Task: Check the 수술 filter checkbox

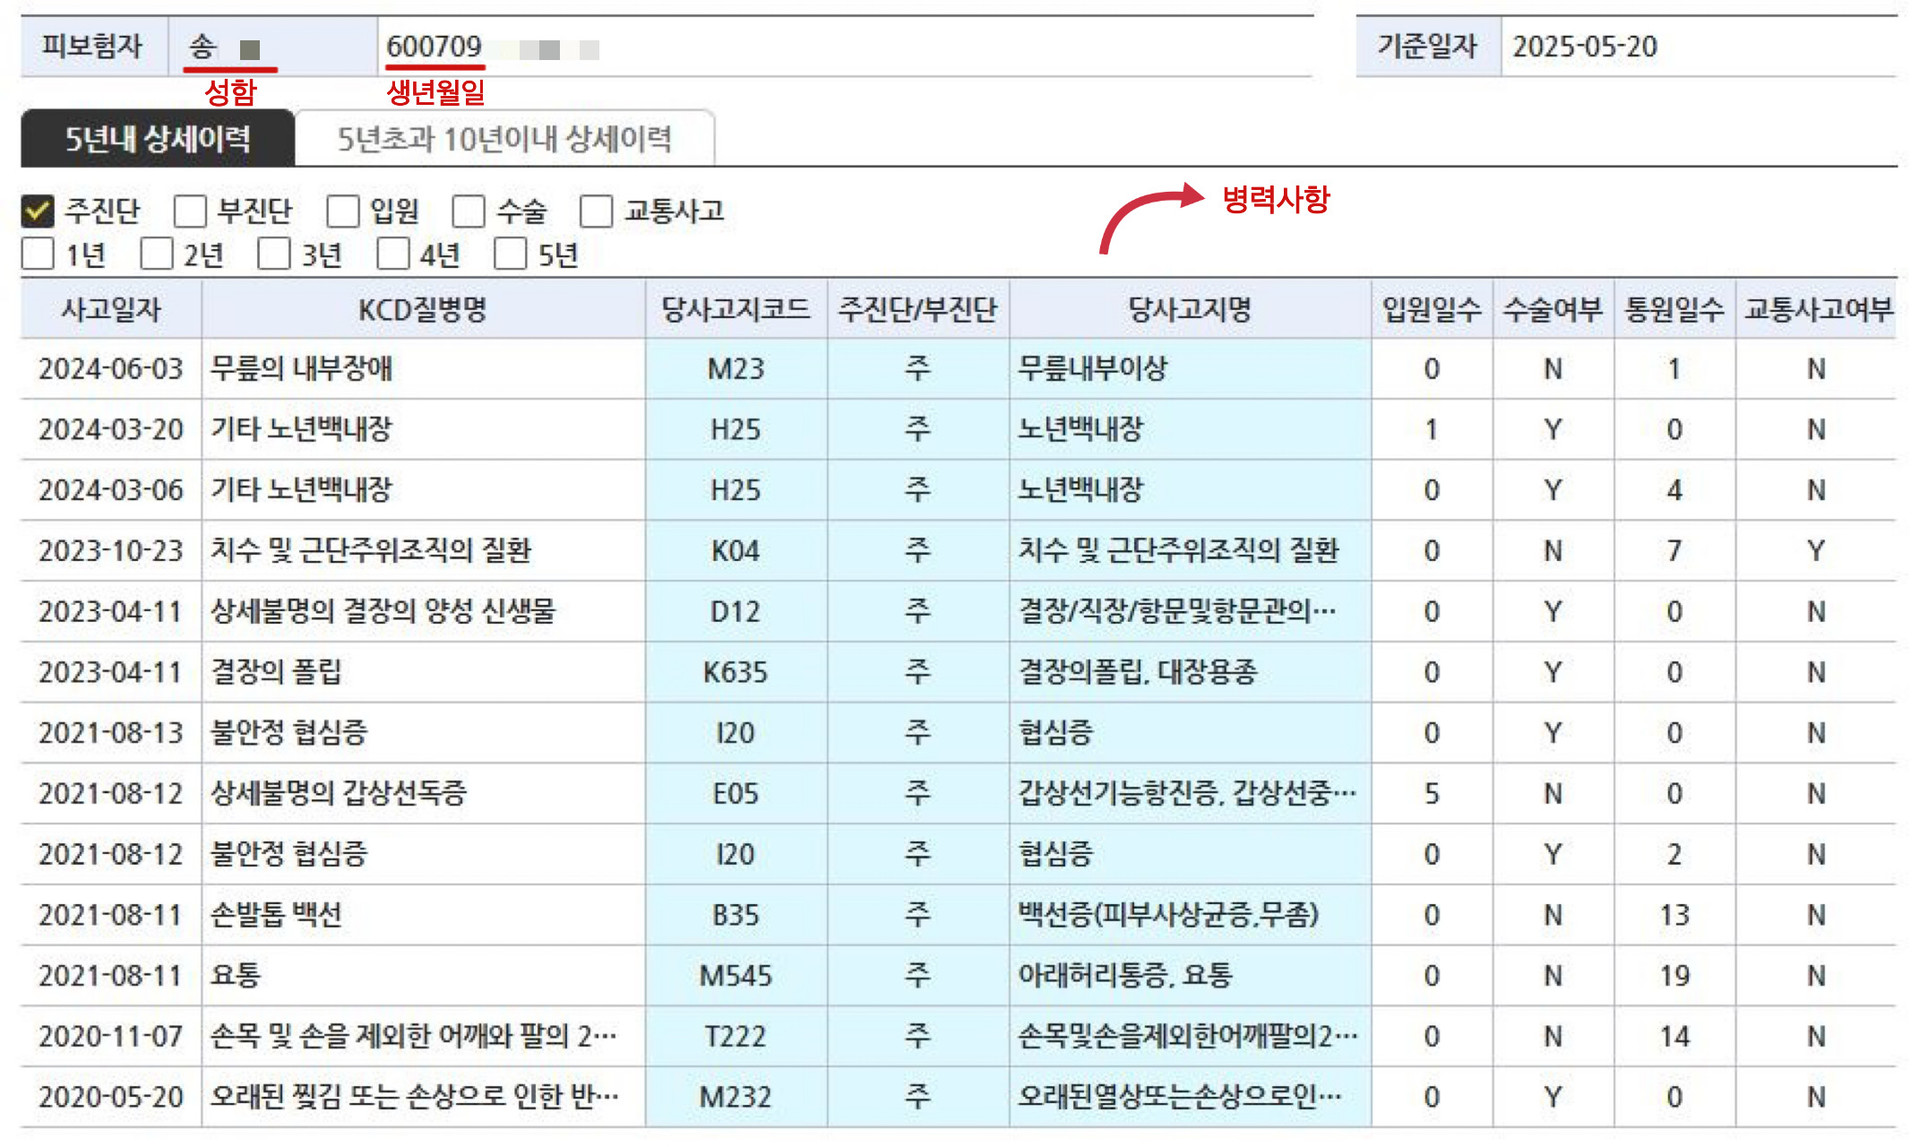Action: [469, 211]
